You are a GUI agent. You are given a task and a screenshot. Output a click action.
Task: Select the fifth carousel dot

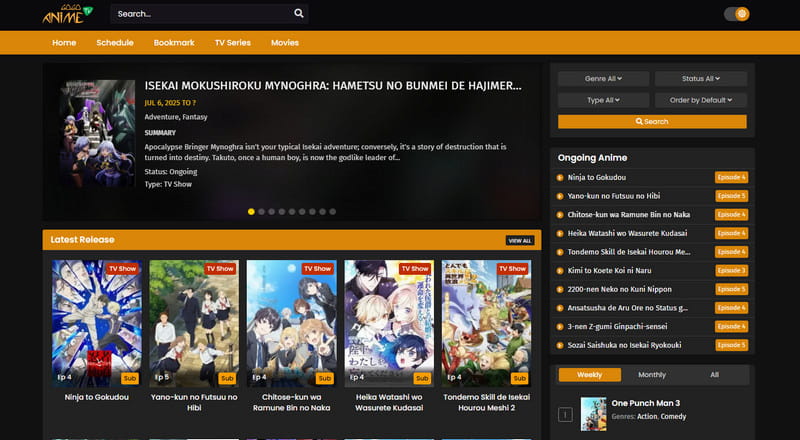coord(292,211)
